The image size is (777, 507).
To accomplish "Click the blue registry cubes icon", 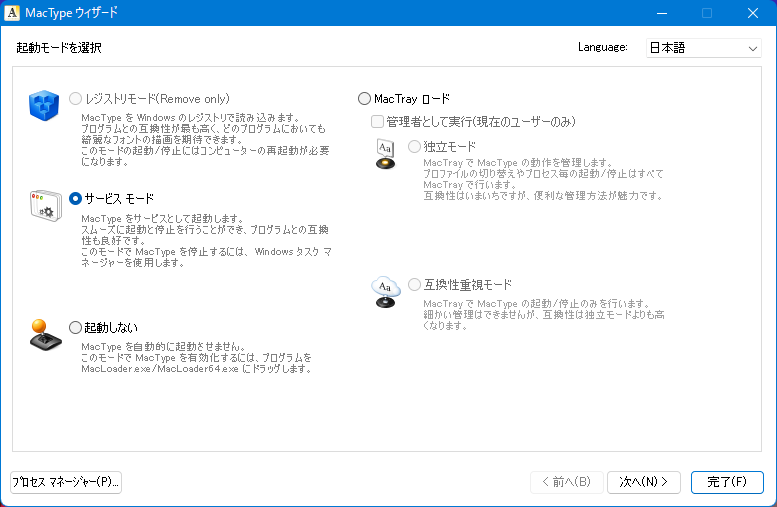I will point(44,105).
